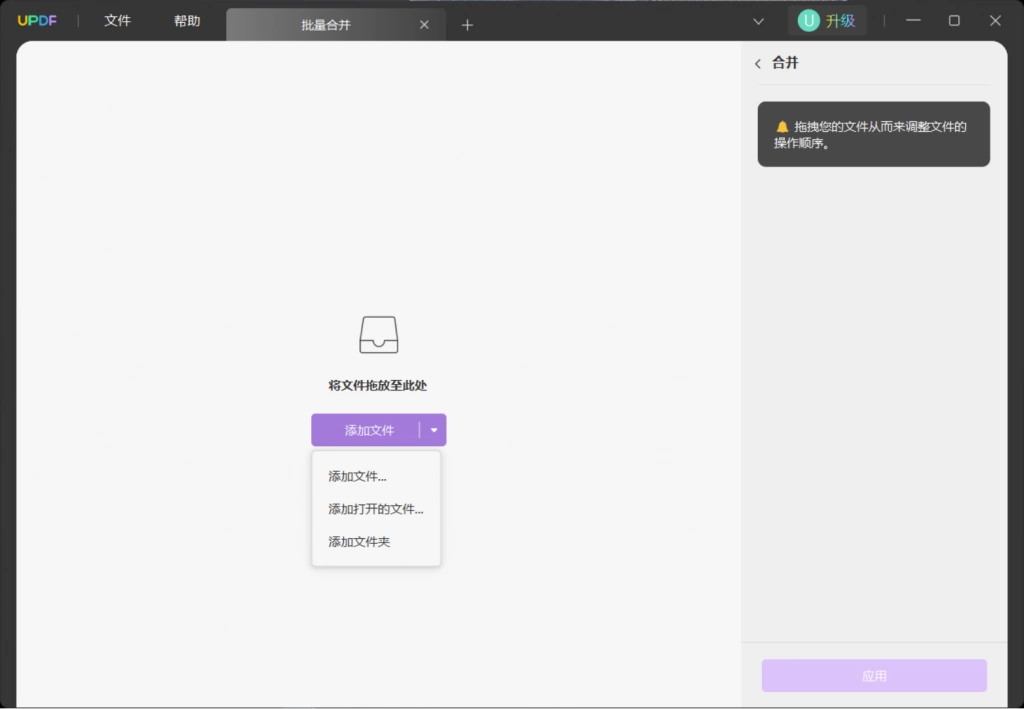
Task: Add a new tab with plus icon
Action: point(467,25)
